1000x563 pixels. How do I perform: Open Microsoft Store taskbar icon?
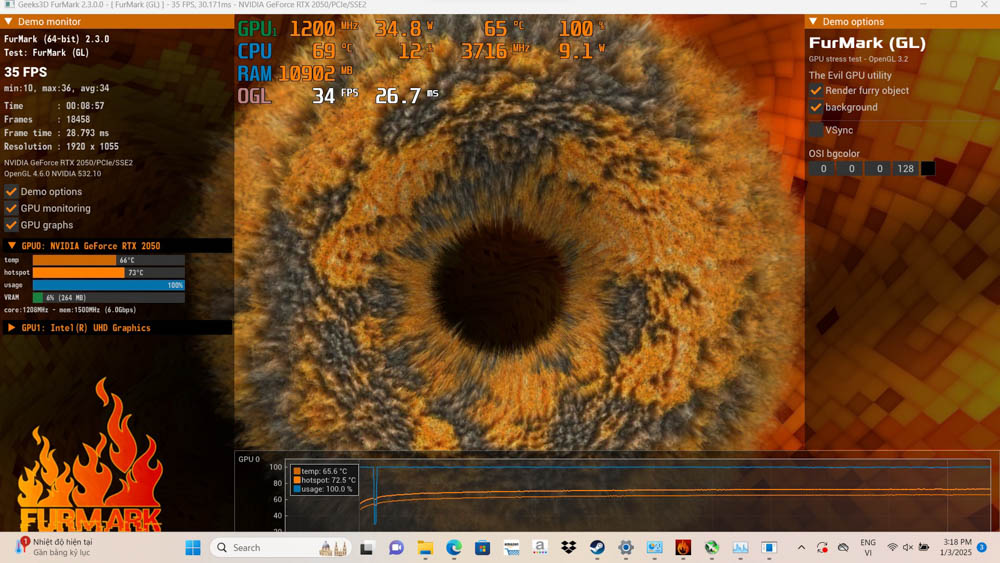click(x=482, y=548)
